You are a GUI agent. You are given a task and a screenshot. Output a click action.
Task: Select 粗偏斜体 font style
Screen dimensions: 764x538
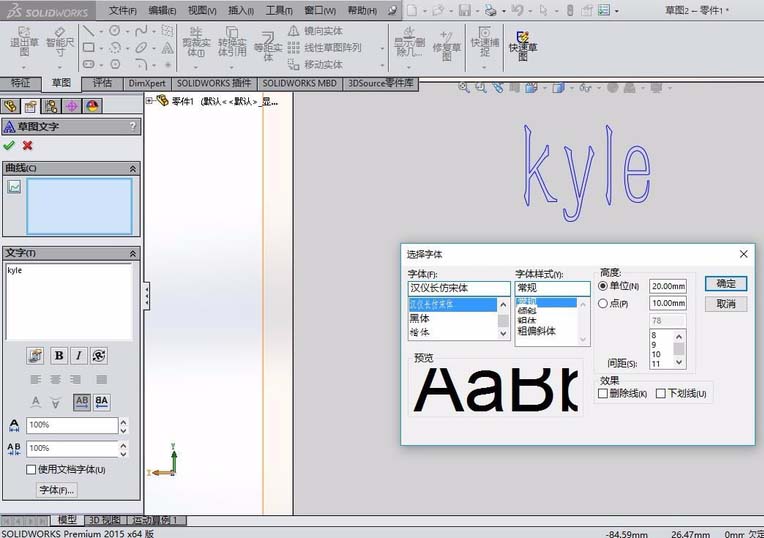(536, 331)
